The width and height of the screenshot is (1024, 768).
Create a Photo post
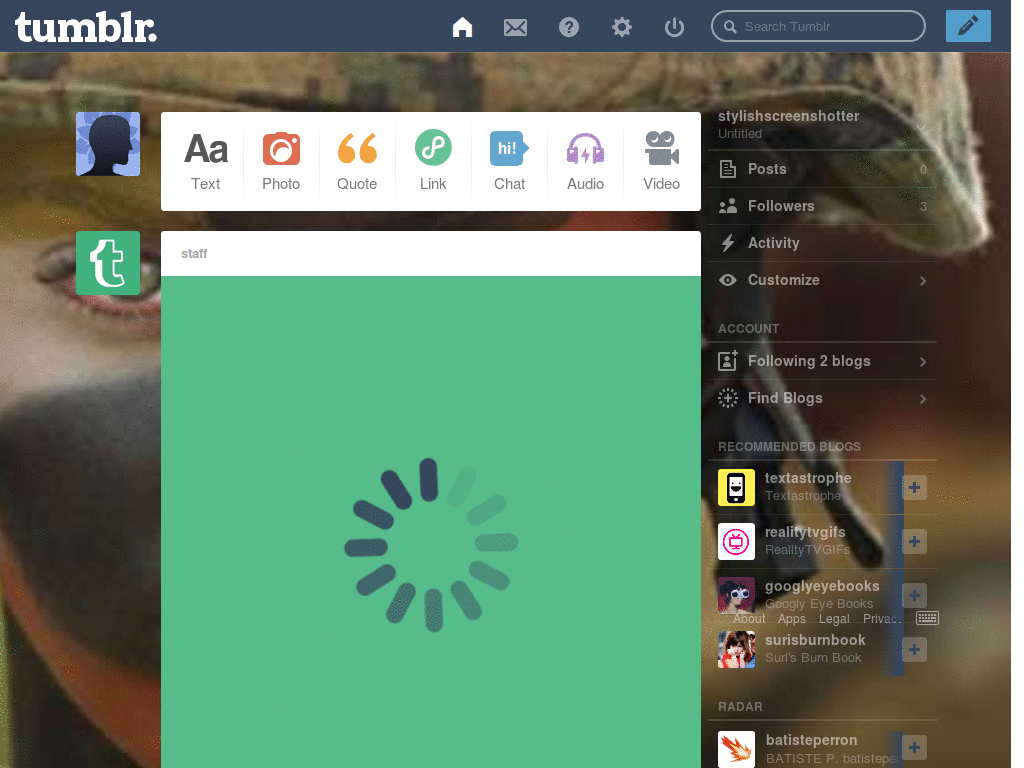tap(281, 161)
